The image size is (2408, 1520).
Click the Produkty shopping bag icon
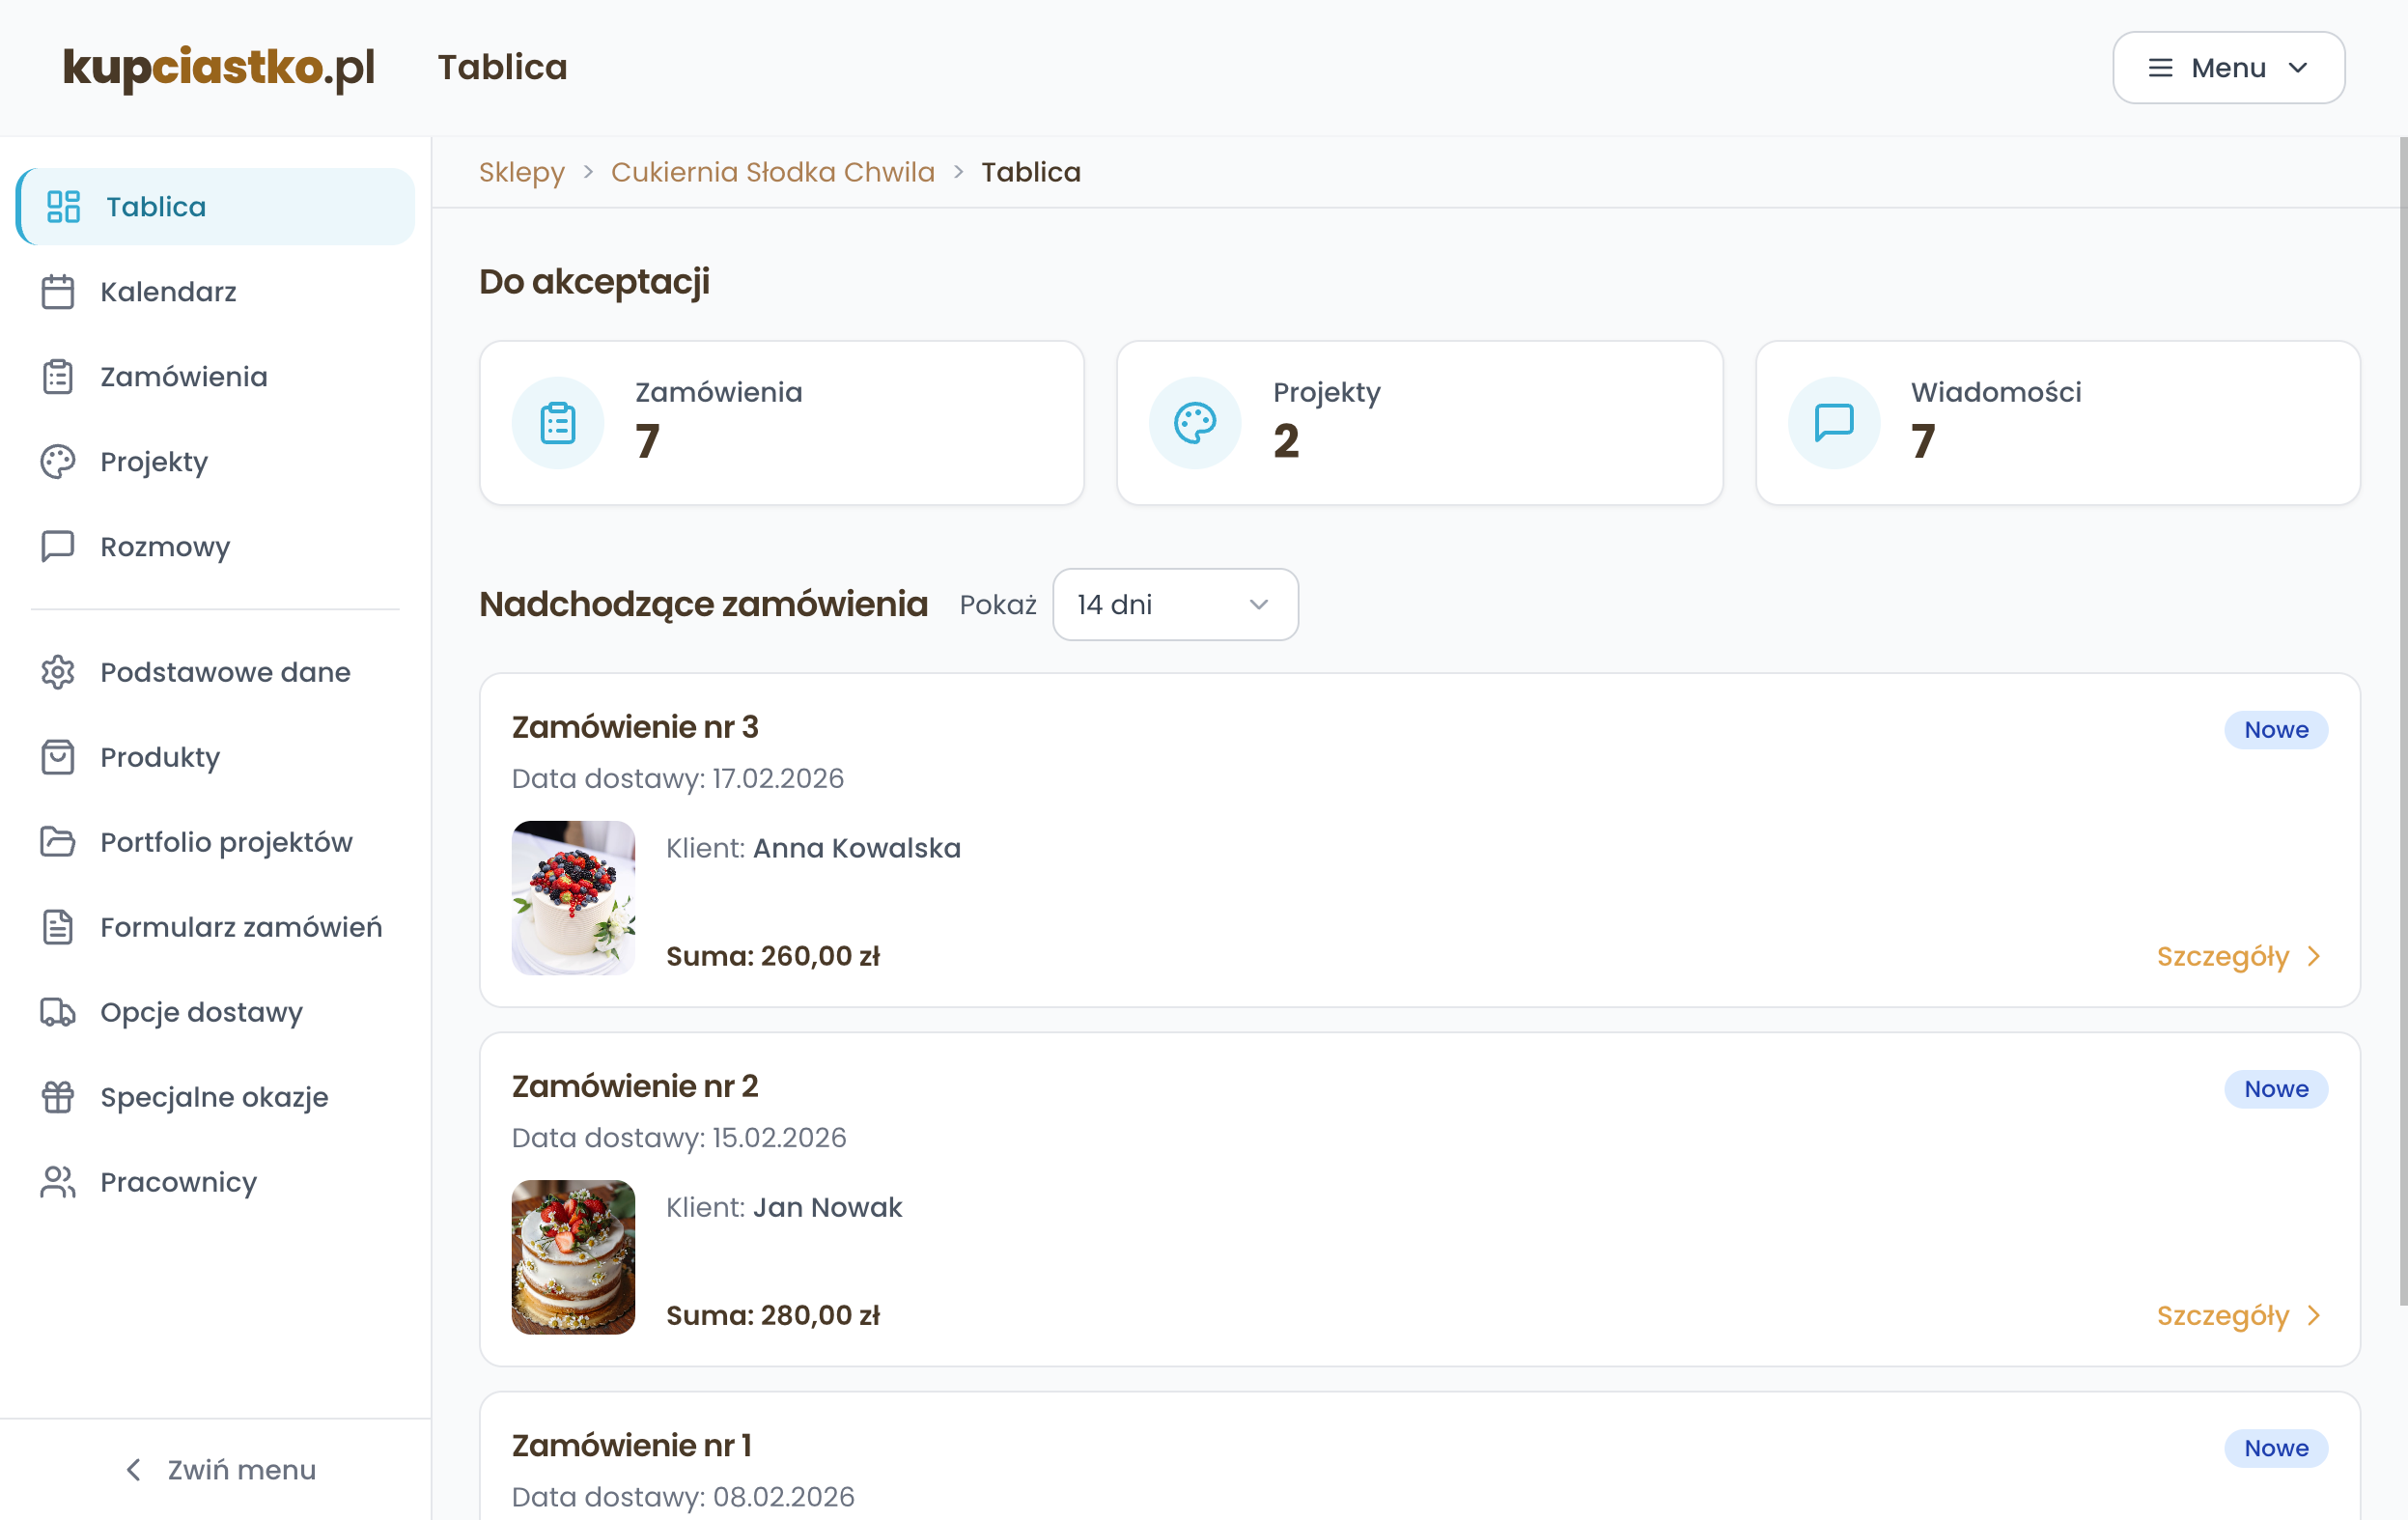pyautogui.click(x=58, y=757)
